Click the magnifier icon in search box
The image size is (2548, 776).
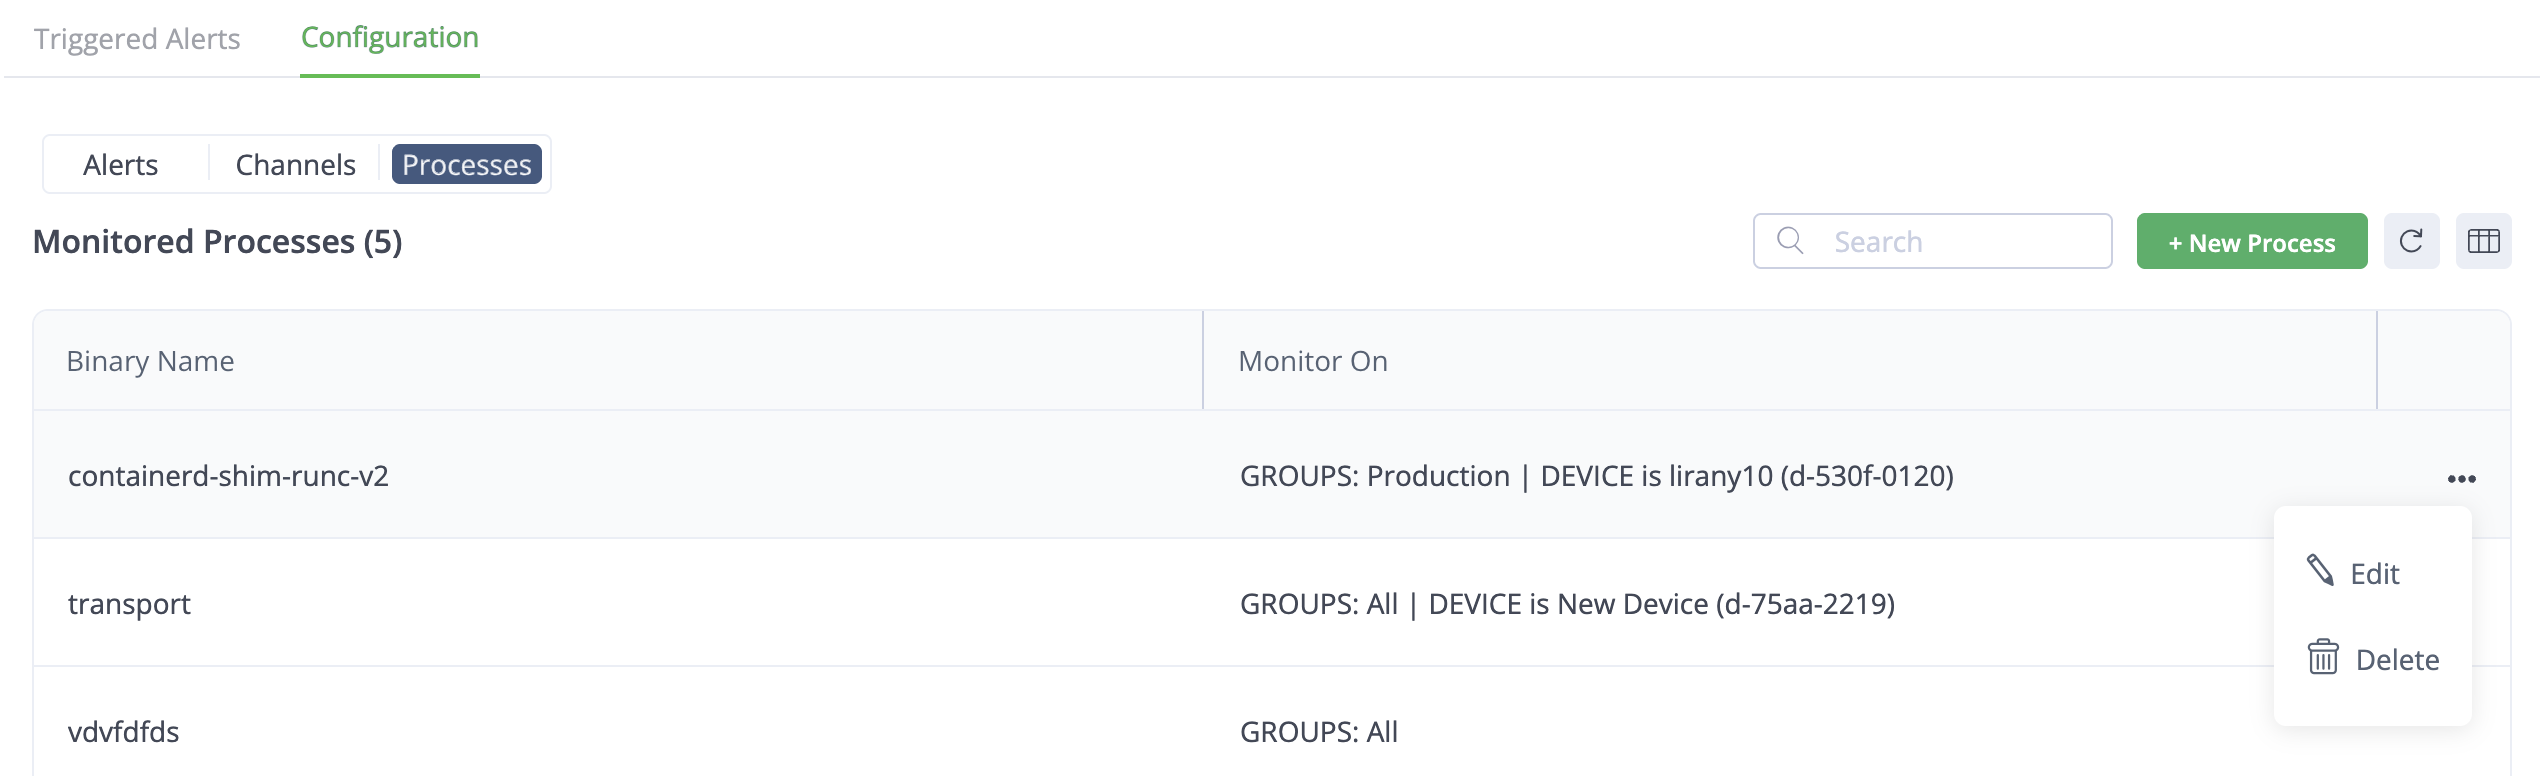[1789, 241]
